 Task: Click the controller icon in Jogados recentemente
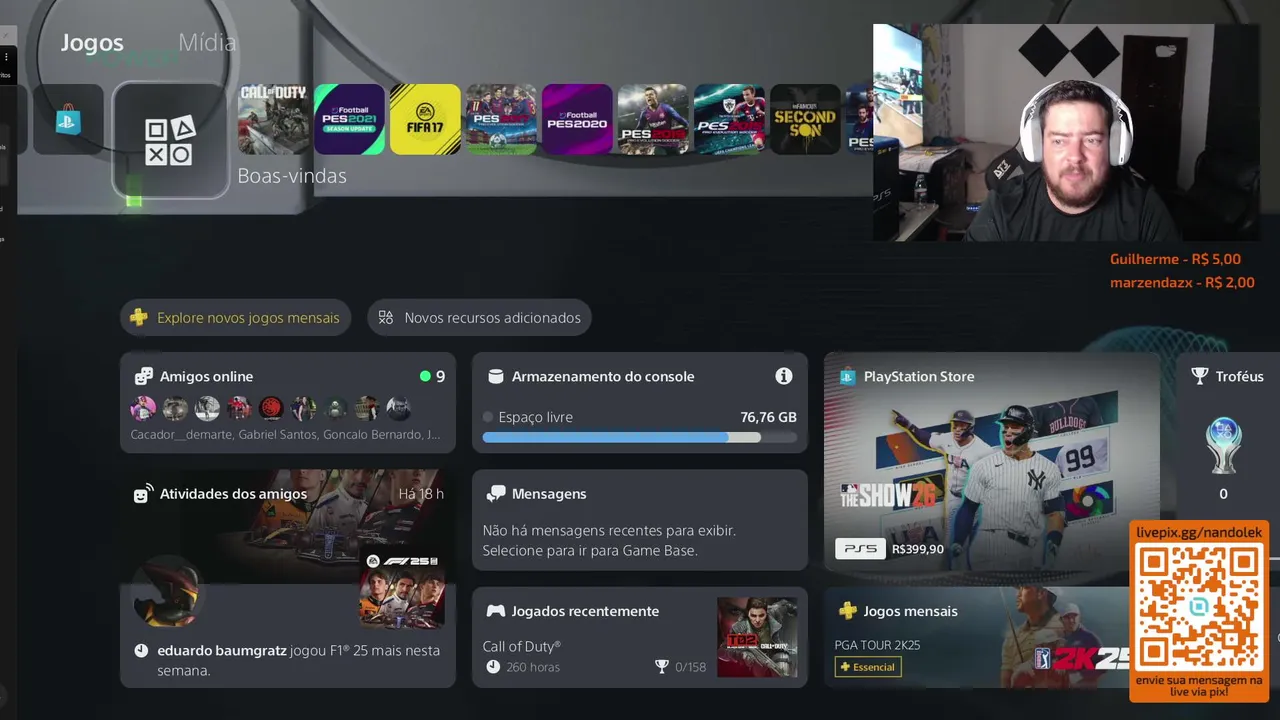[x=495, y=611]
